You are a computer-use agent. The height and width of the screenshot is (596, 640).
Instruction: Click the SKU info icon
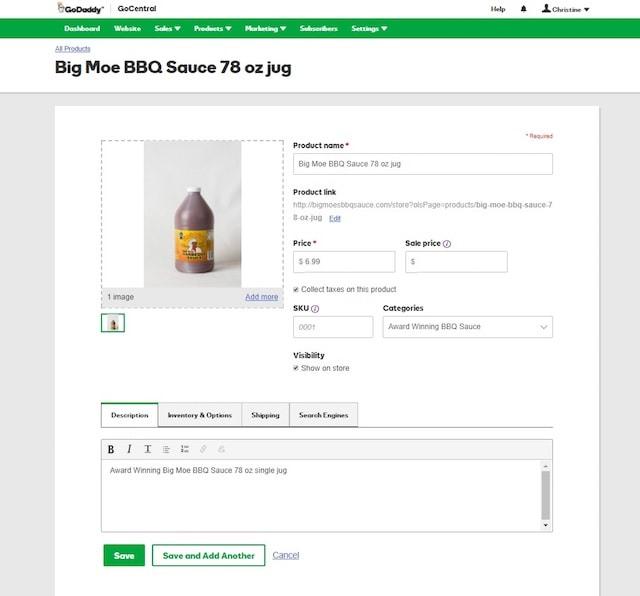pyautogui.click(x=315, y=309)
